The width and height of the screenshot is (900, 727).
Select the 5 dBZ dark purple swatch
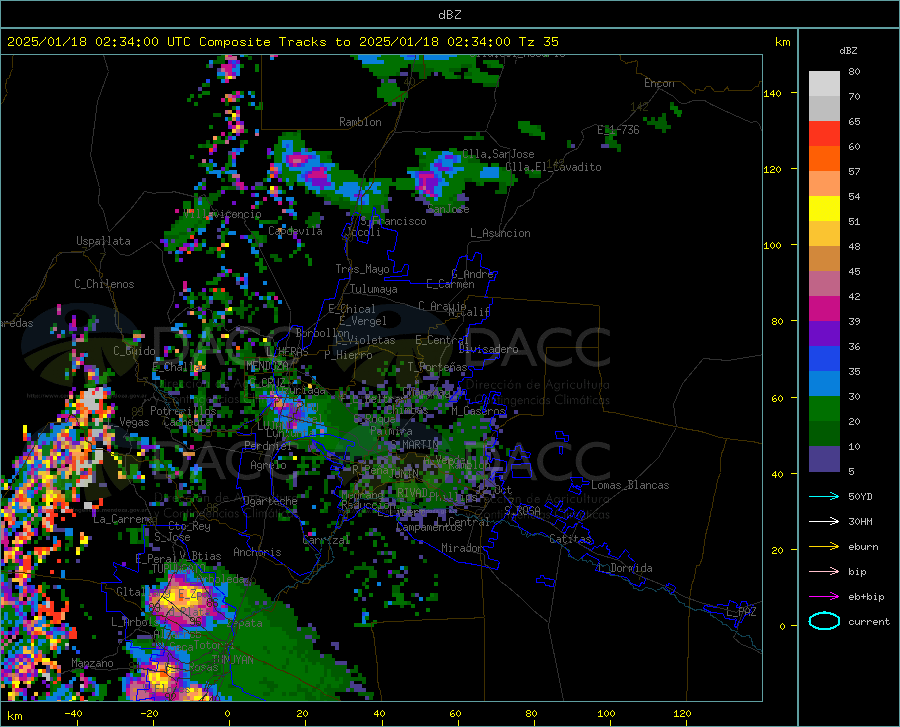click(x=824, y=459)
